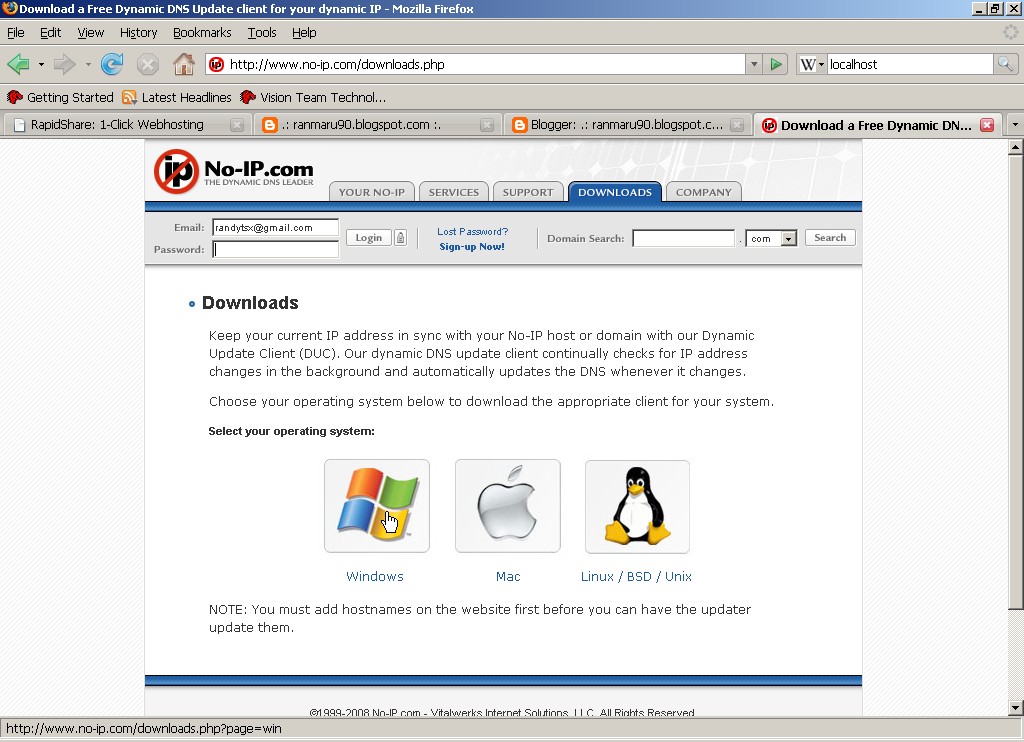Viewport: 1024px width, 742px height.
Task: Follow the Lost Password? link
Action: tap(472, 231)
